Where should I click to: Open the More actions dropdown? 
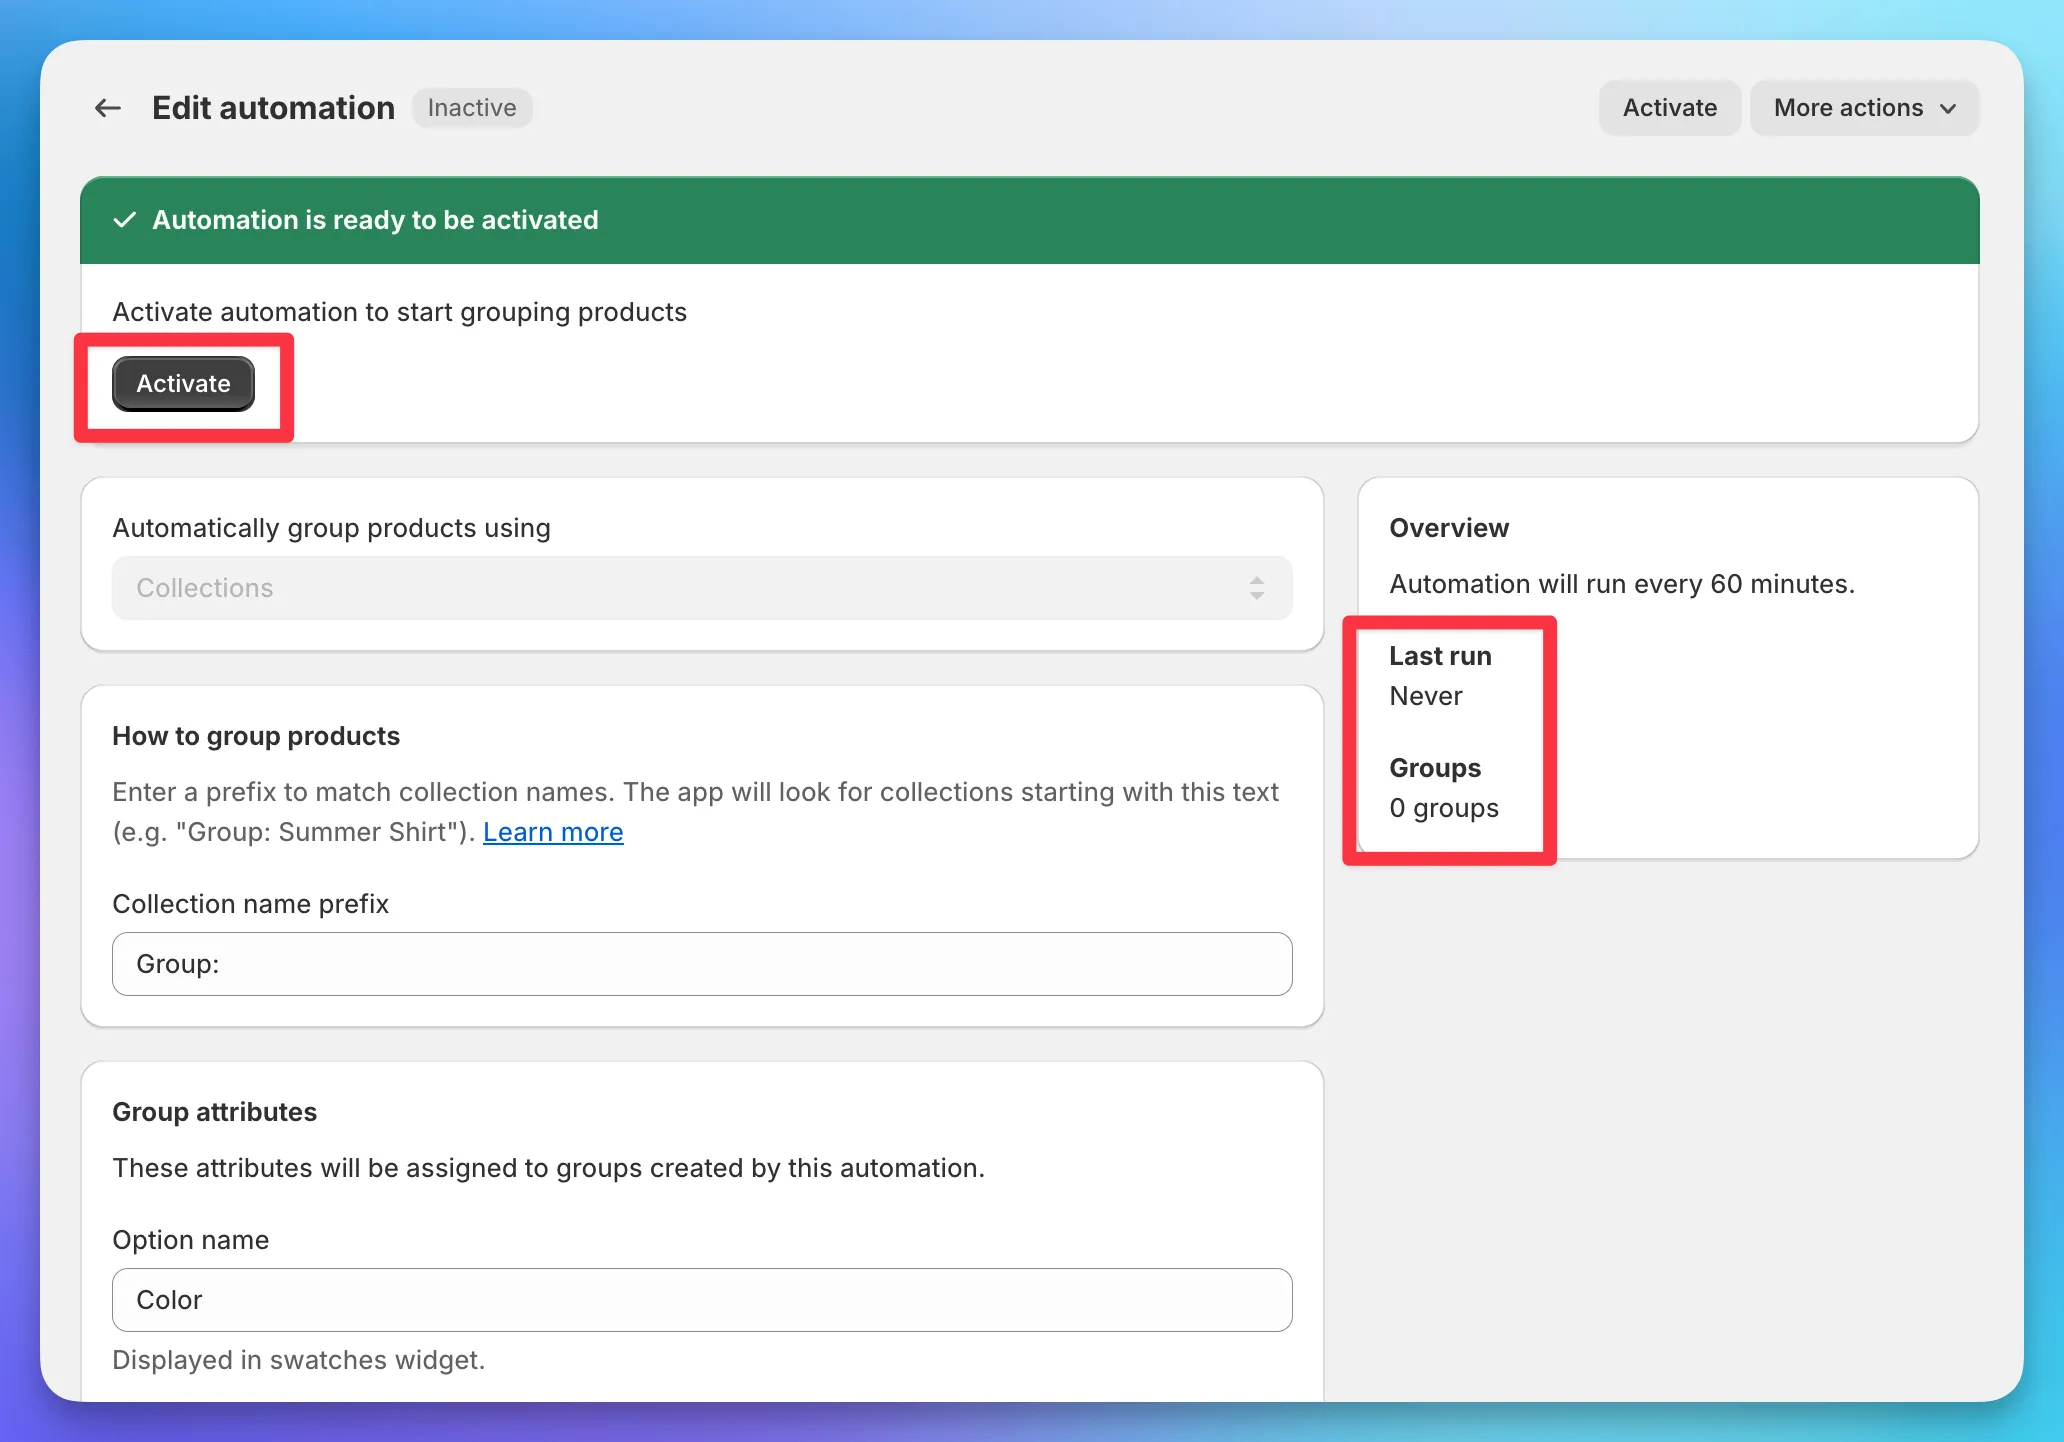click(x=1864, y=108)
